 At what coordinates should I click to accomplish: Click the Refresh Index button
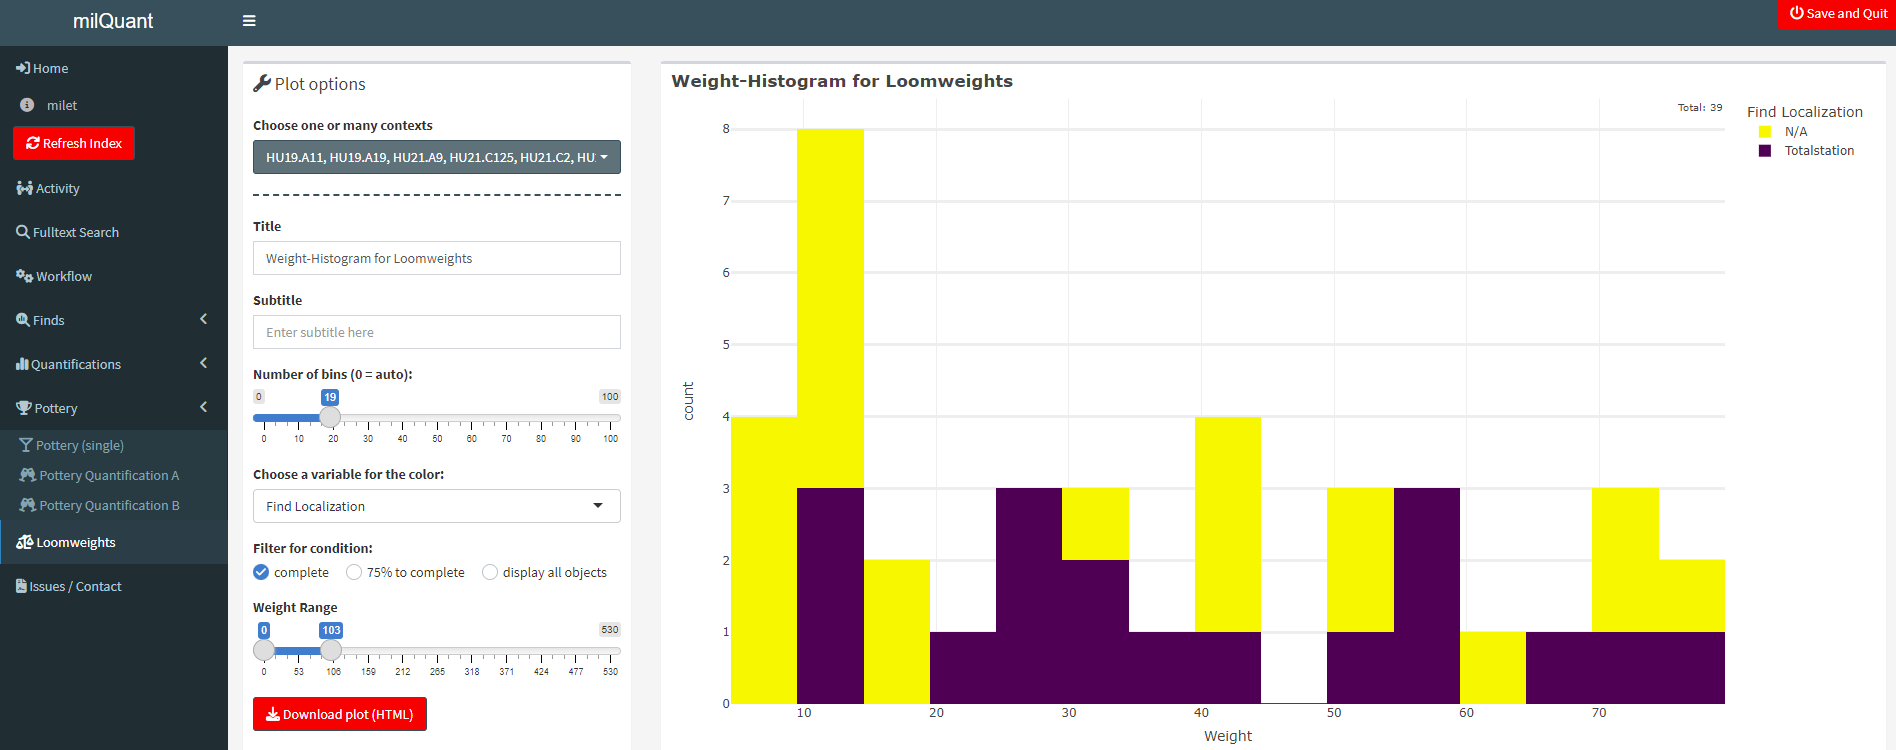click(74, 143)
